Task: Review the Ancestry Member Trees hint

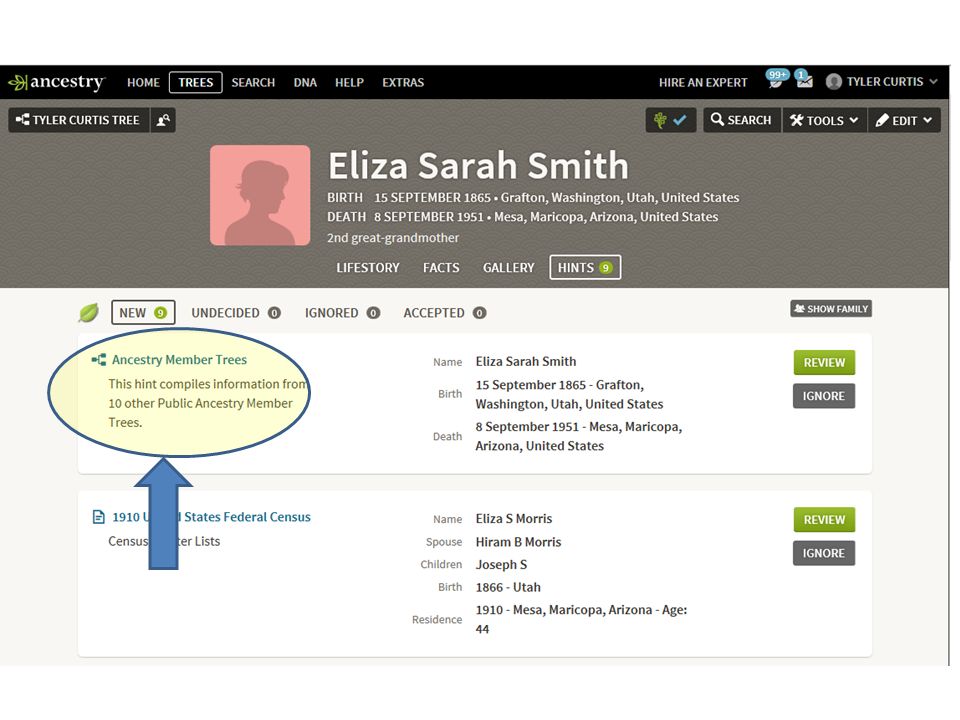Action: pos(824,362)
